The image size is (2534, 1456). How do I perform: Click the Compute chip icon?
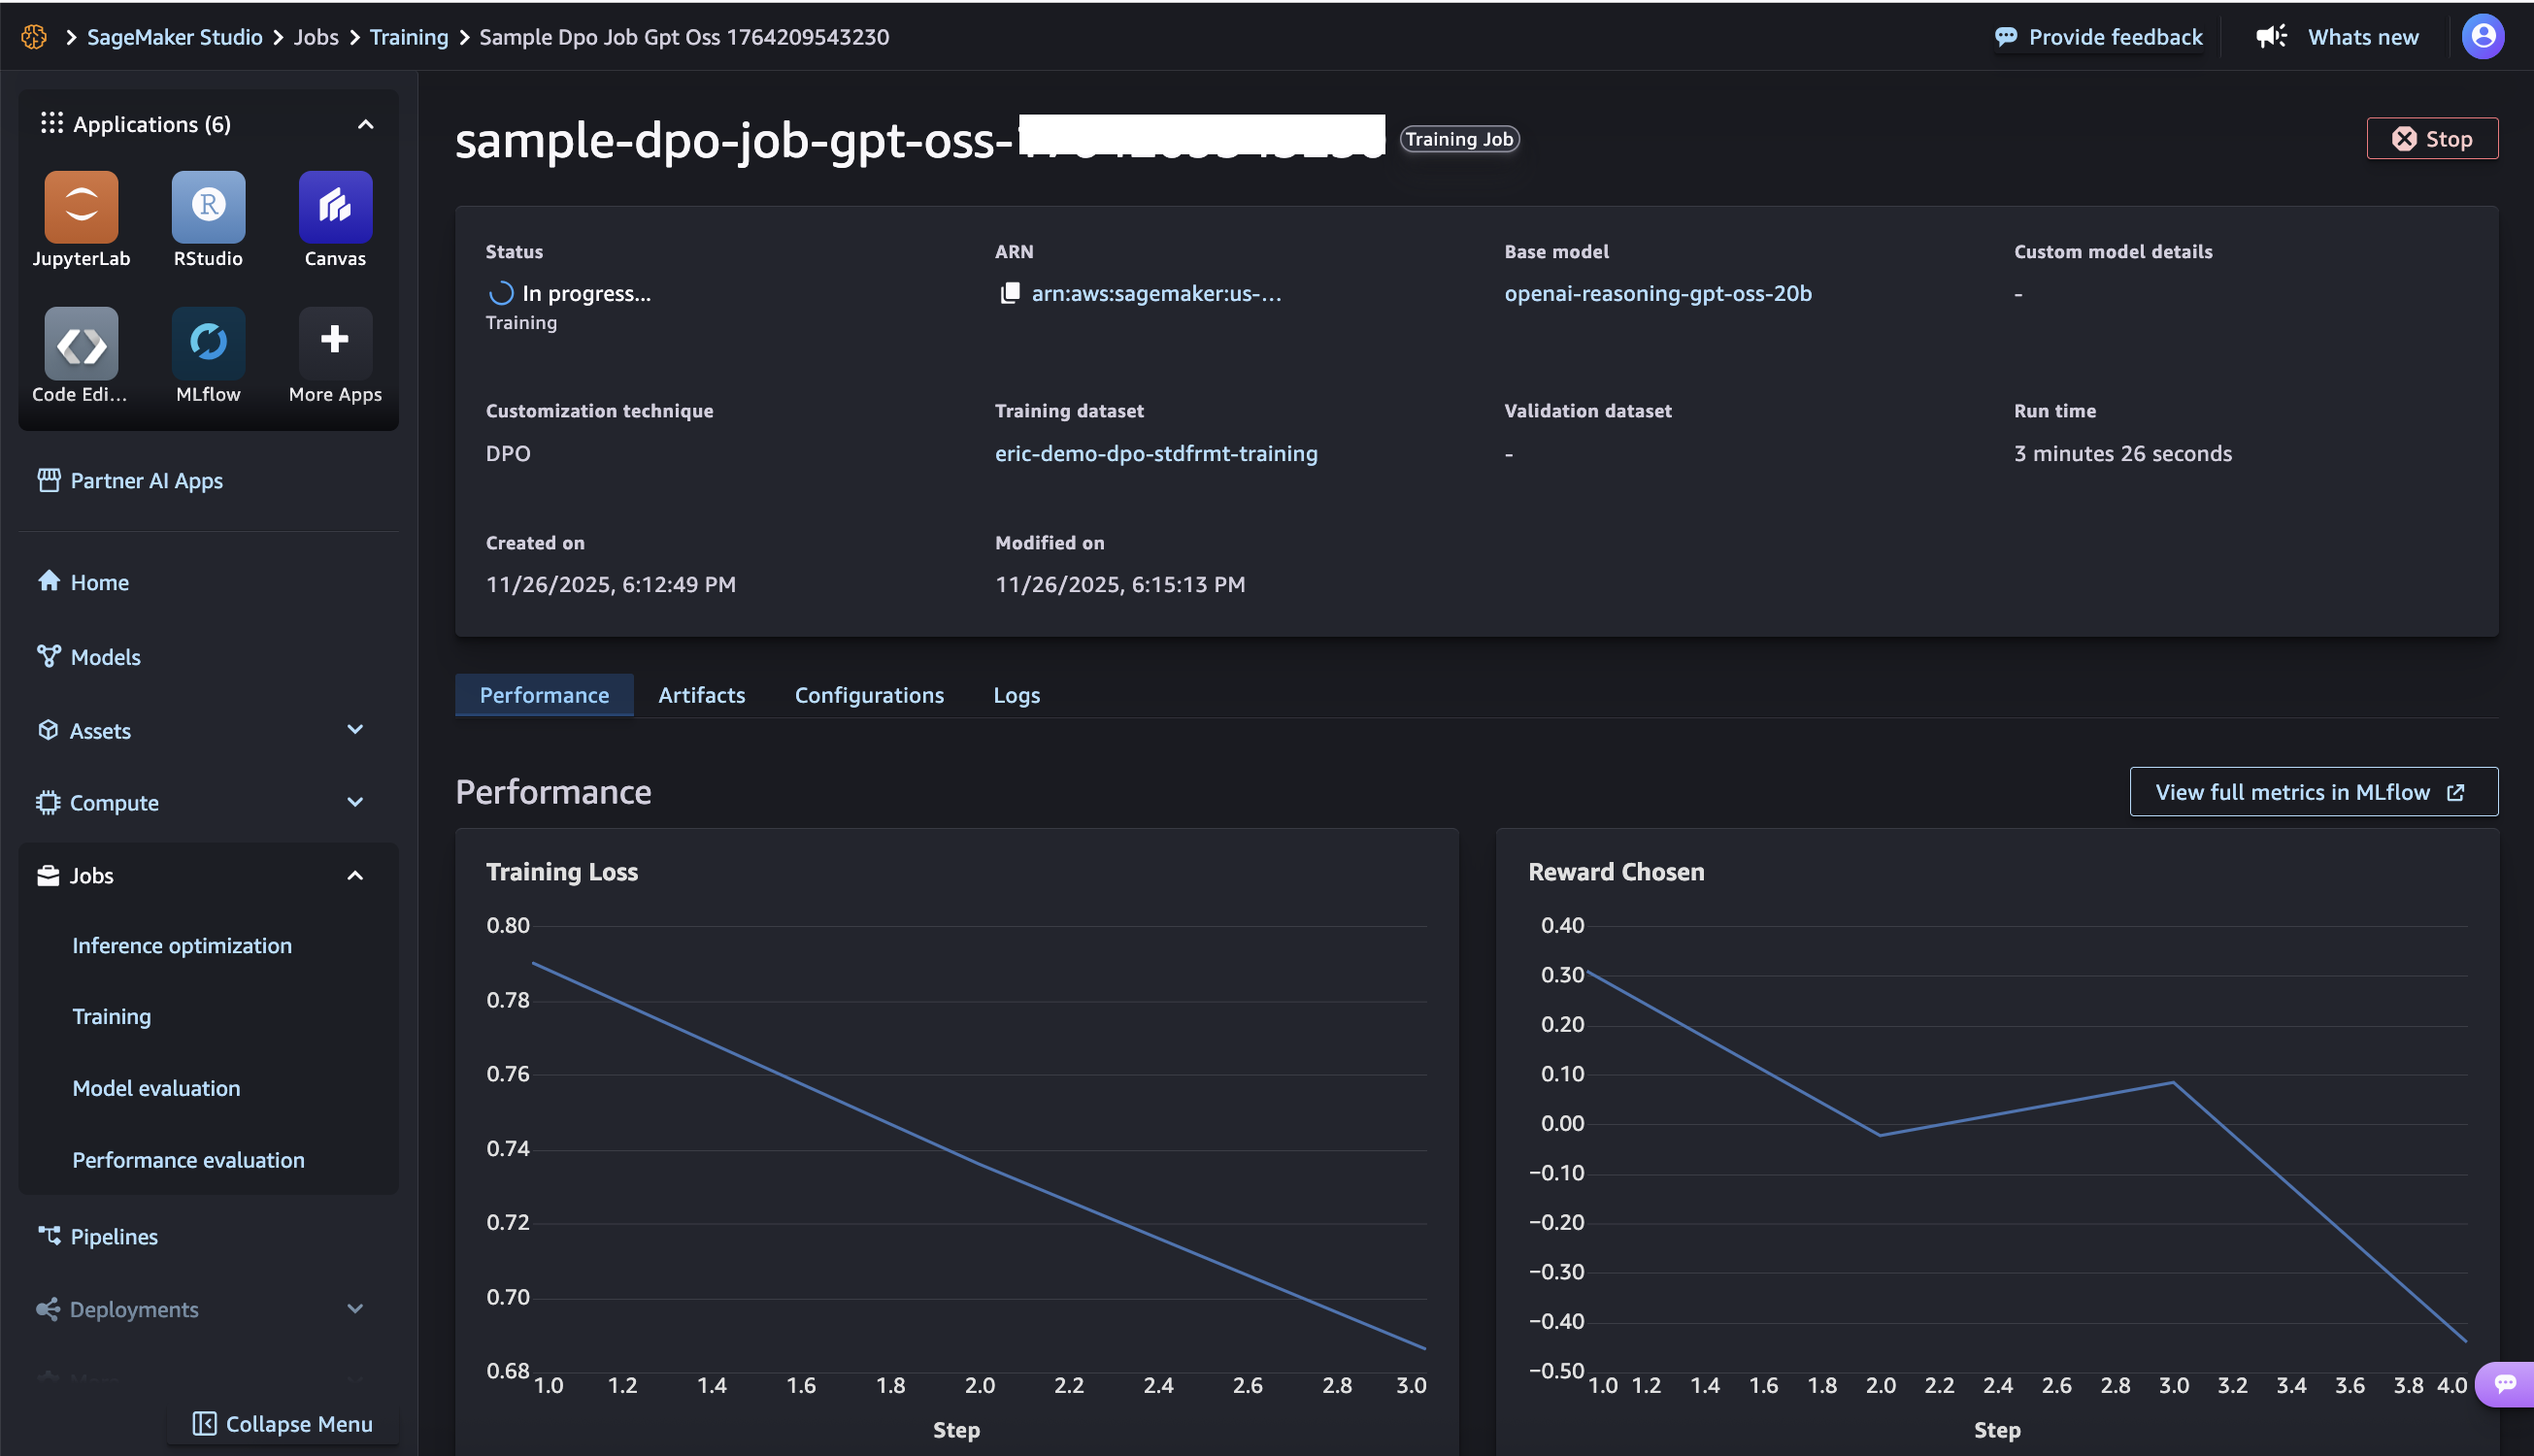(x=48, y=802)
